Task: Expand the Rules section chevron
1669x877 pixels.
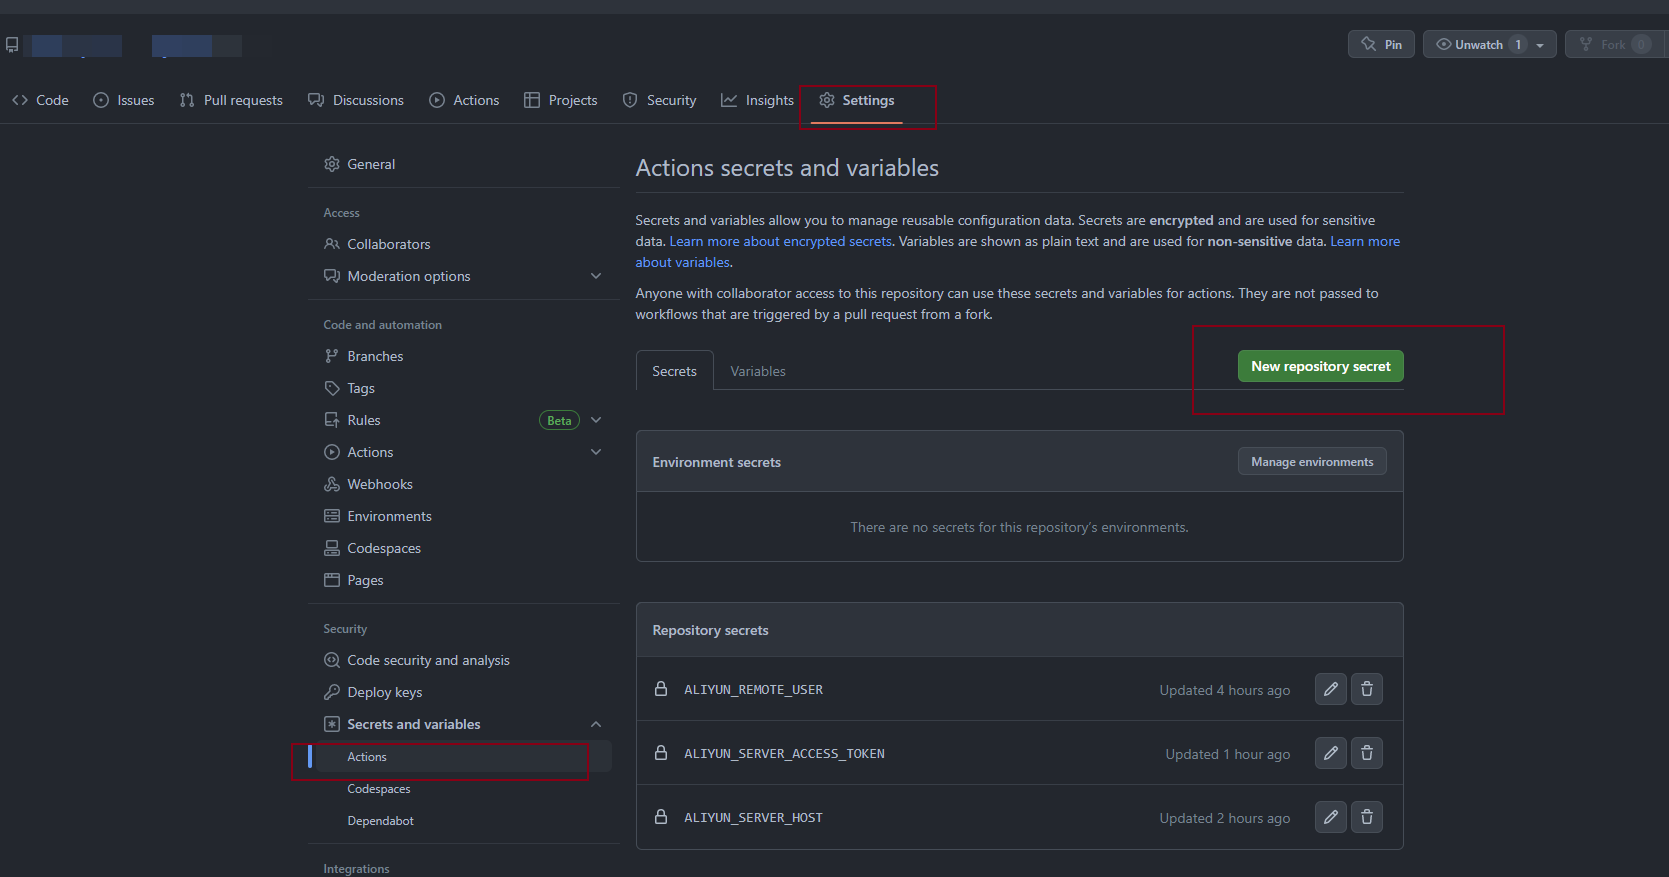Action: [596, 420]
